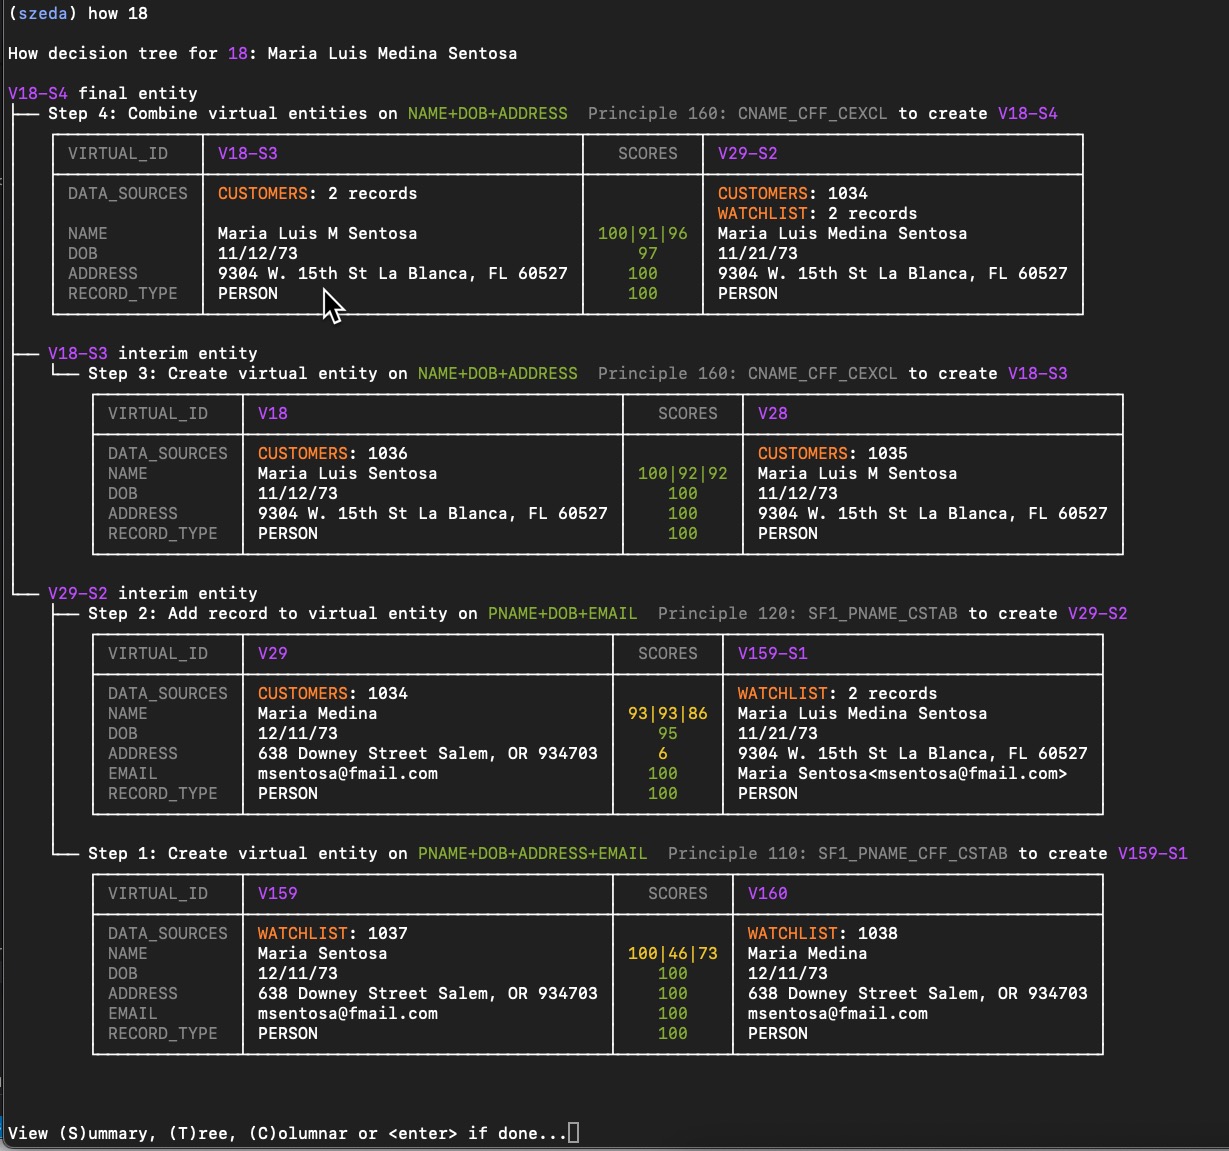Select the V28 column header in Step 3 table
Screen dimensions: 1229x1151
pyautogui.click(x=772, y=413)
